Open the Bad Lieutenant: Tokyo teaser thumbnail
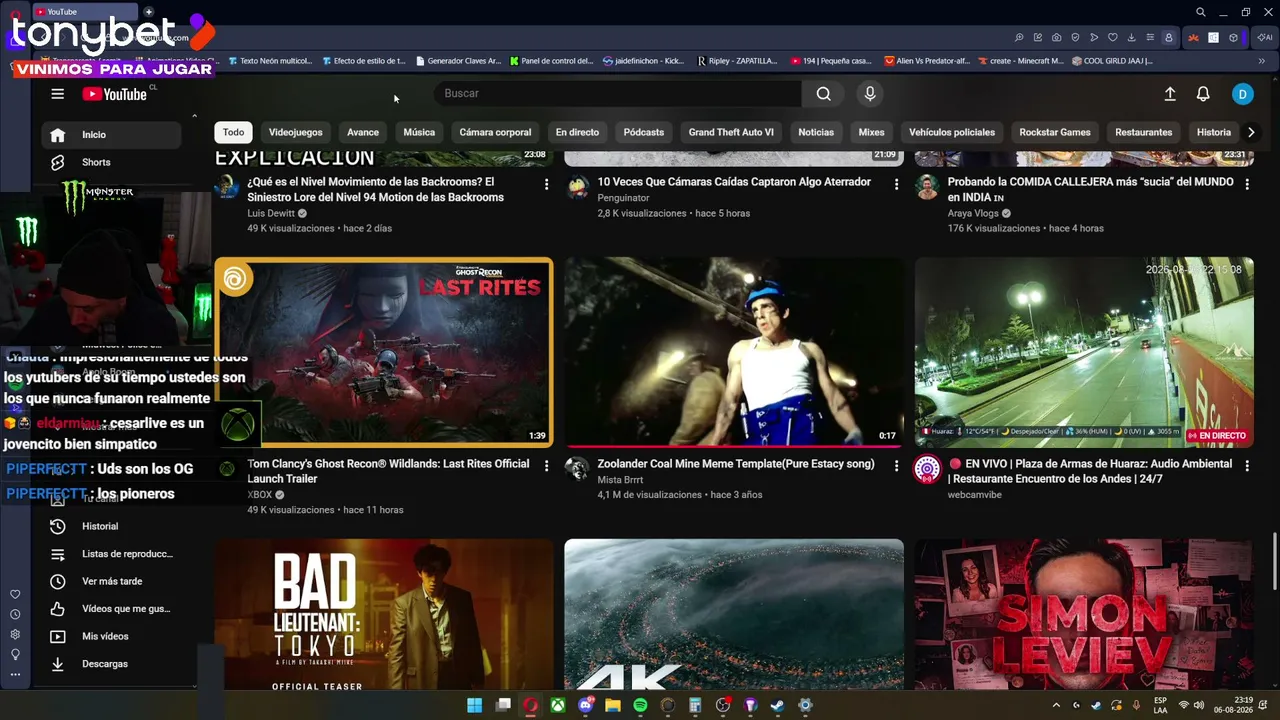This screenshot has width=1280, height=720. point(384,615)
